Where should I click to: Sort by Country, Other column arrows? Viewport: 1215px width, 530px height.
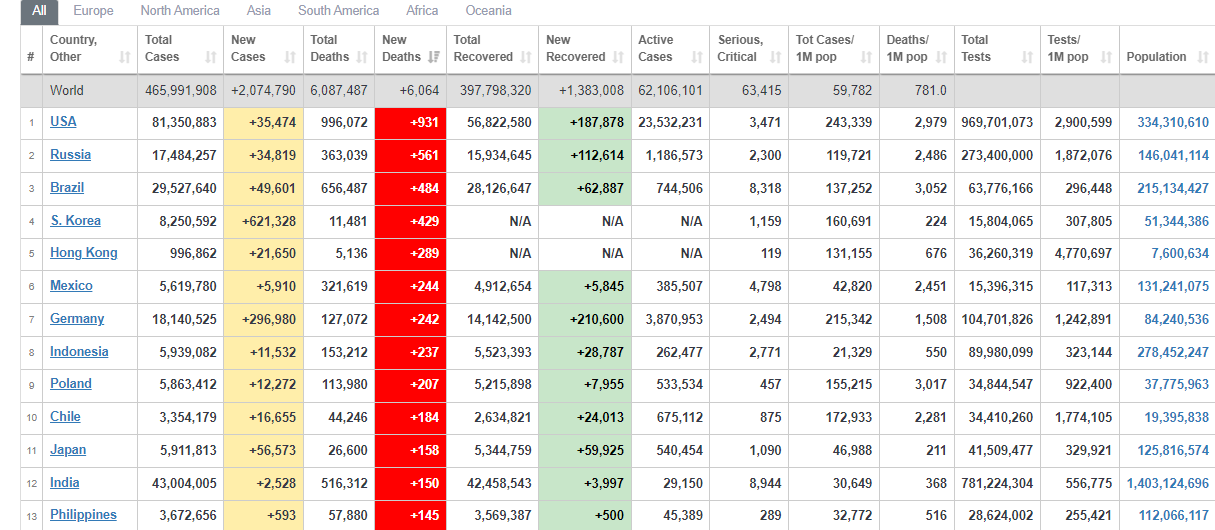tap(125, 57)
